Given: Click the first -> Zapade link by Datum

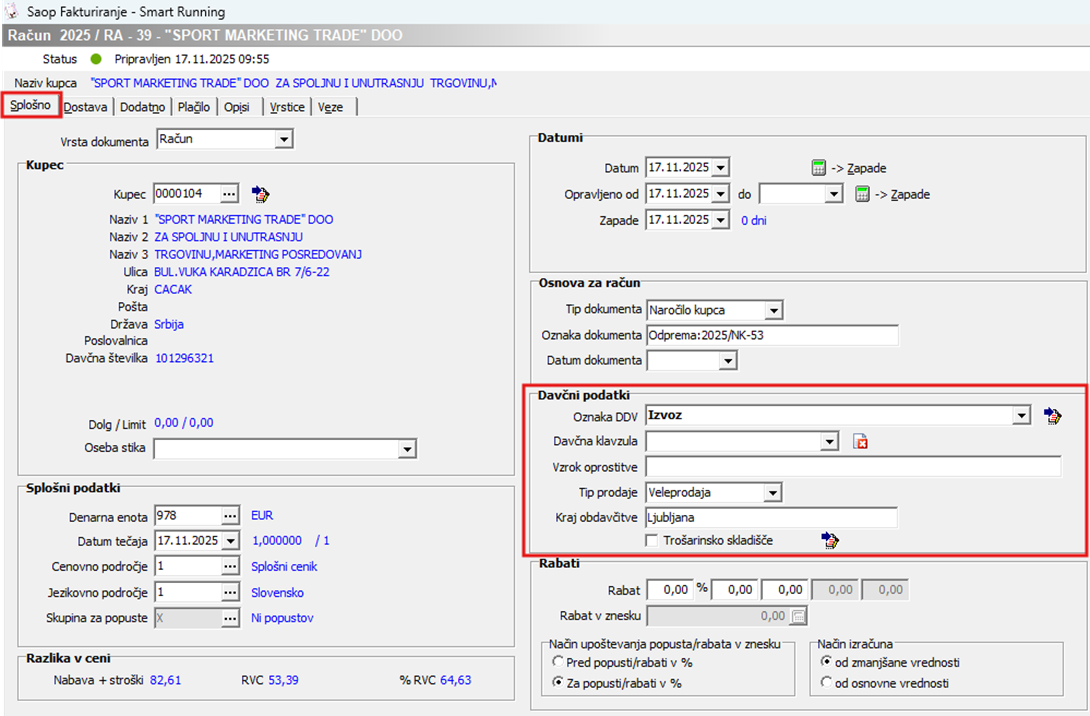Looking at the screenshot, I should point(859,168).
